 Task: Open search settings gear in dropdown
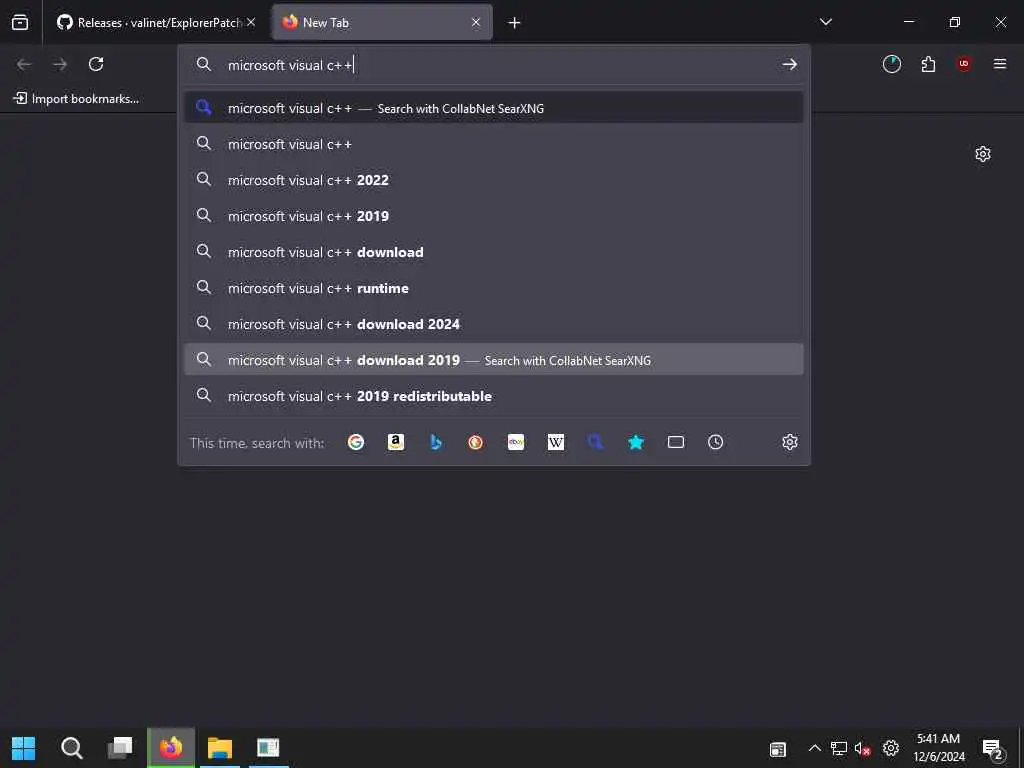click(790, 442)
